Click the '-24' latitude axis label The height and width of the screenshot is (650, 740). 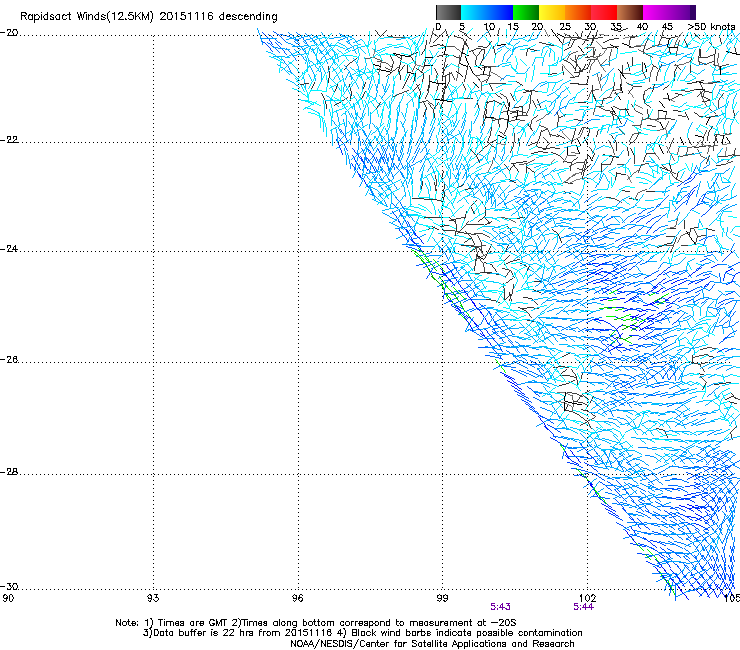(9, 249)
